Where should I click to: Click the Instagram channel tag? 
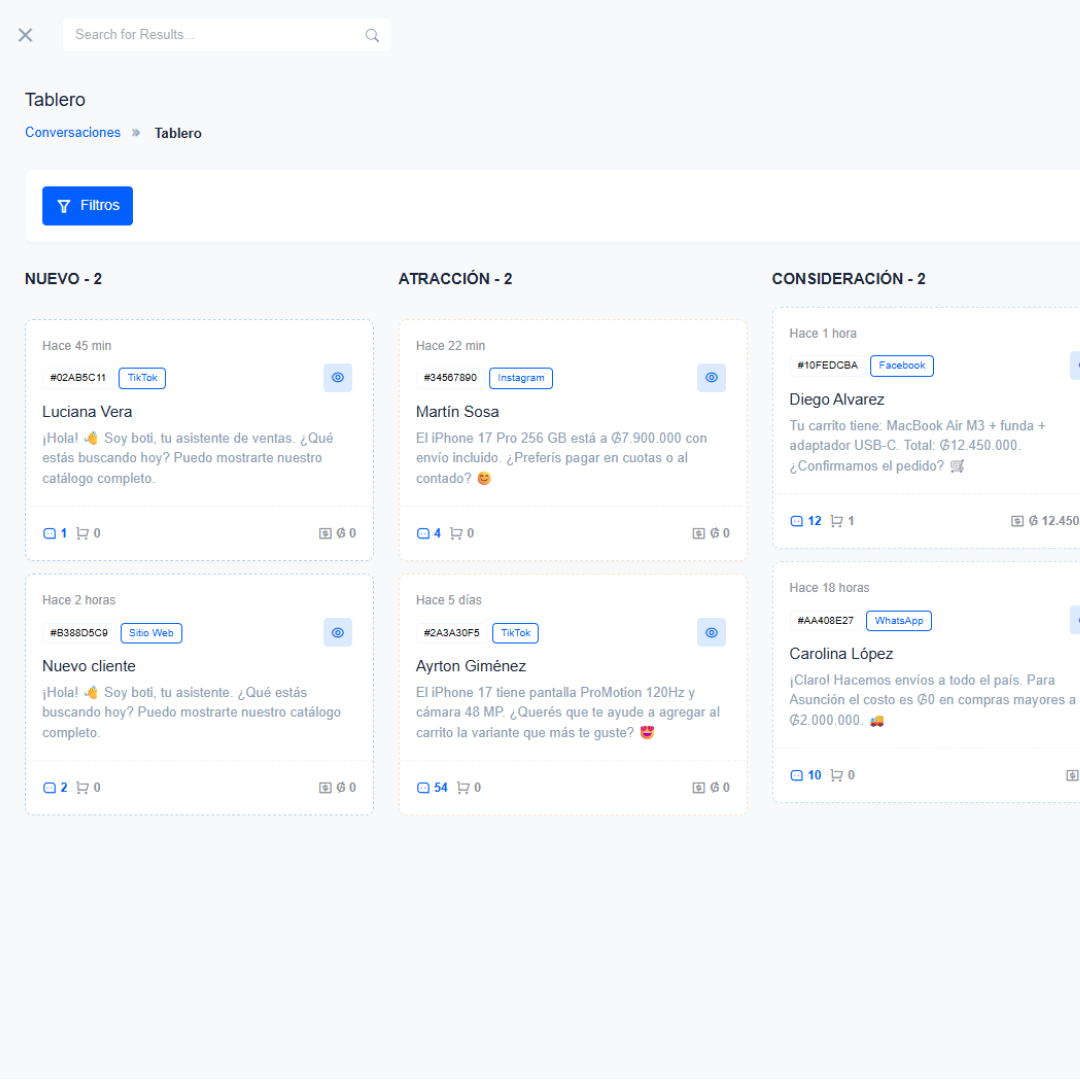521,378
